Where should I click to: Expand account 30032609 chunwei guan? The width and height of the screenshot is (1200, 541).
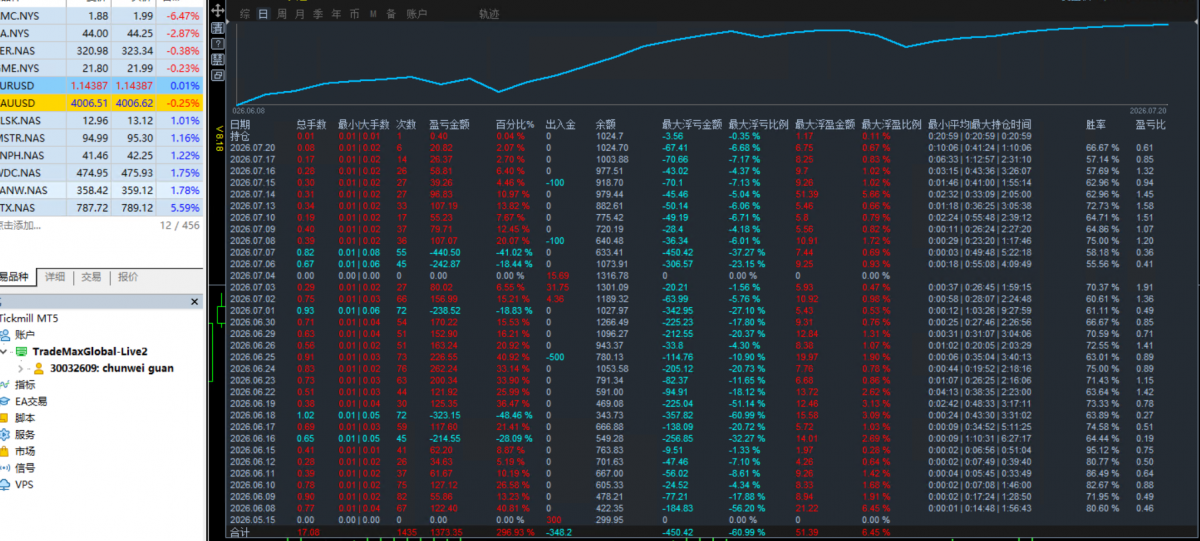(x=21, y=368)
